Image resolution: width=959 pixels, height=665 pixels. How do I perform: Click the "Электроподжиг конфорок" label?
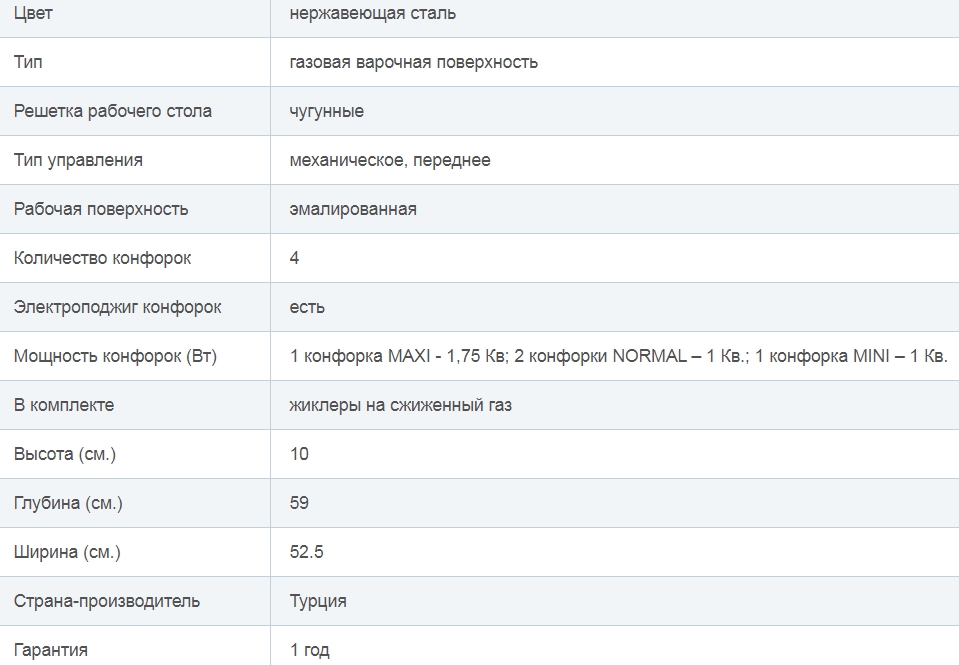tap(117, 307)
